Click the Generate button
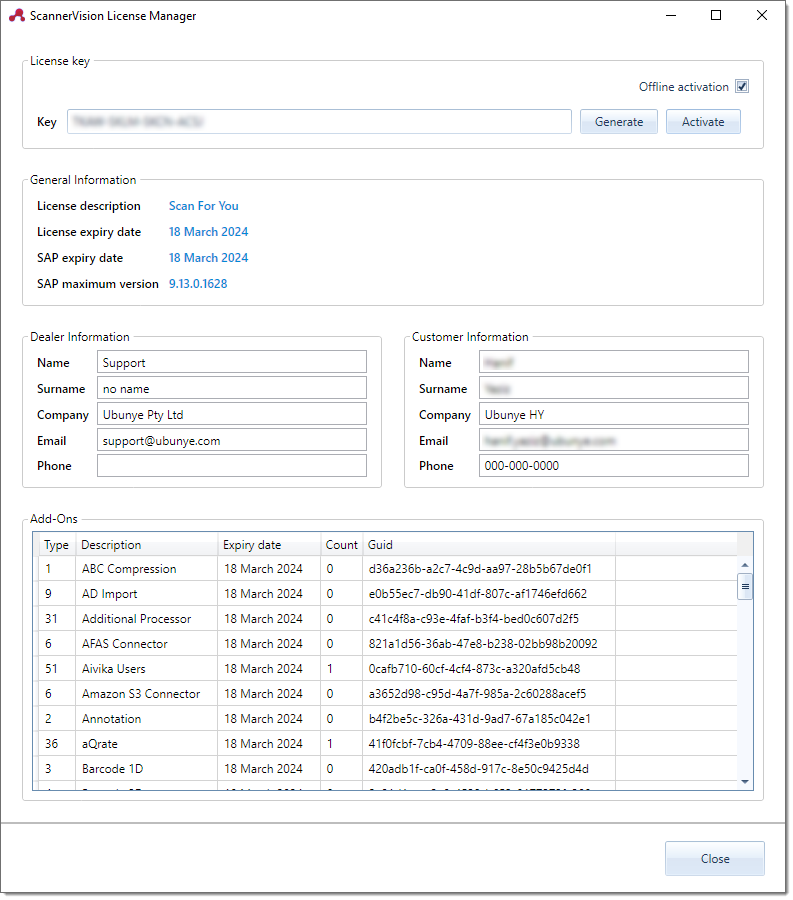 (619, 122)
